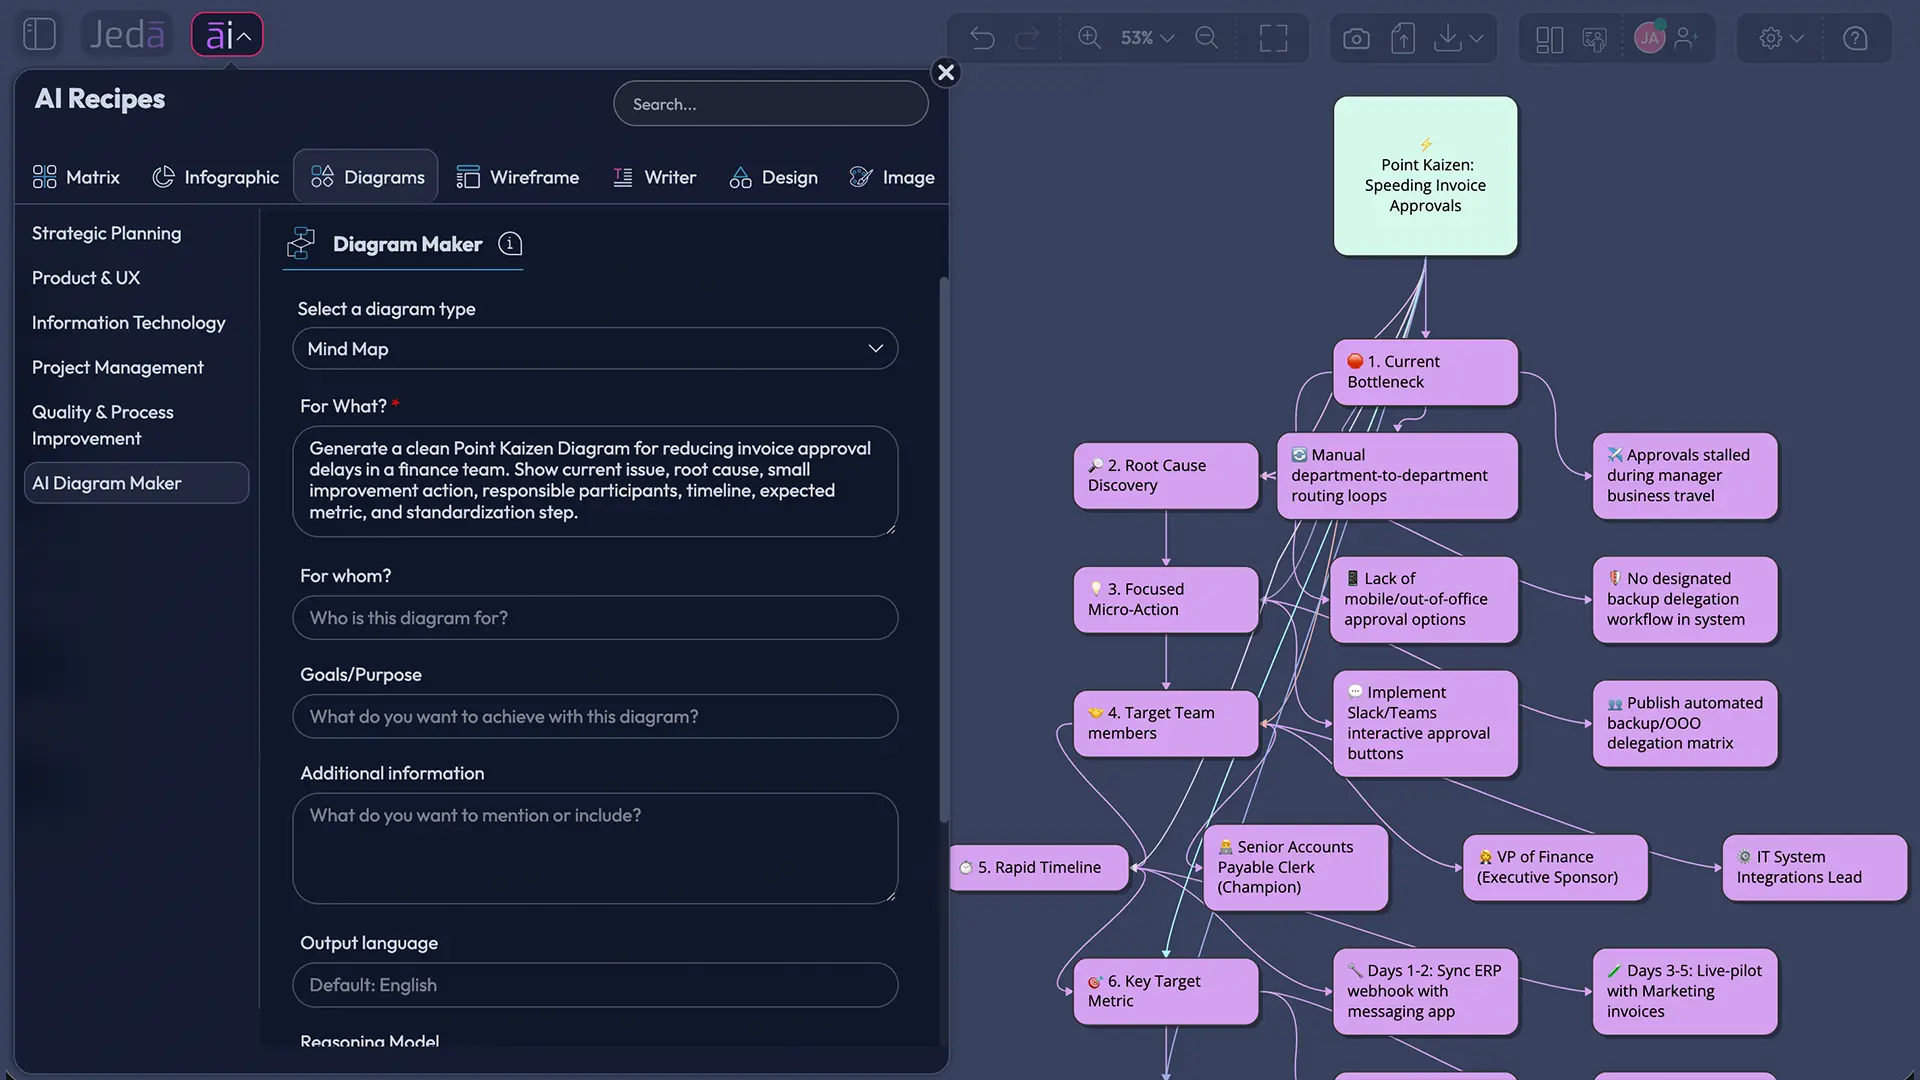This screenshot has height=1080, width=1920.
Task: Click the download icon
Action: (1447, 38)
